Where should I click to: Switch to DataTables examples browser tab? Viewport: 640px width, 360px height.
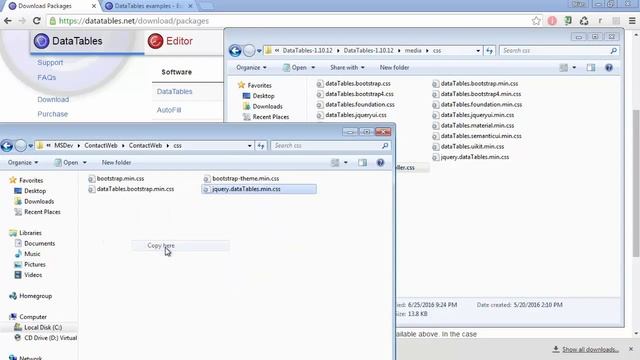(148, 6)
